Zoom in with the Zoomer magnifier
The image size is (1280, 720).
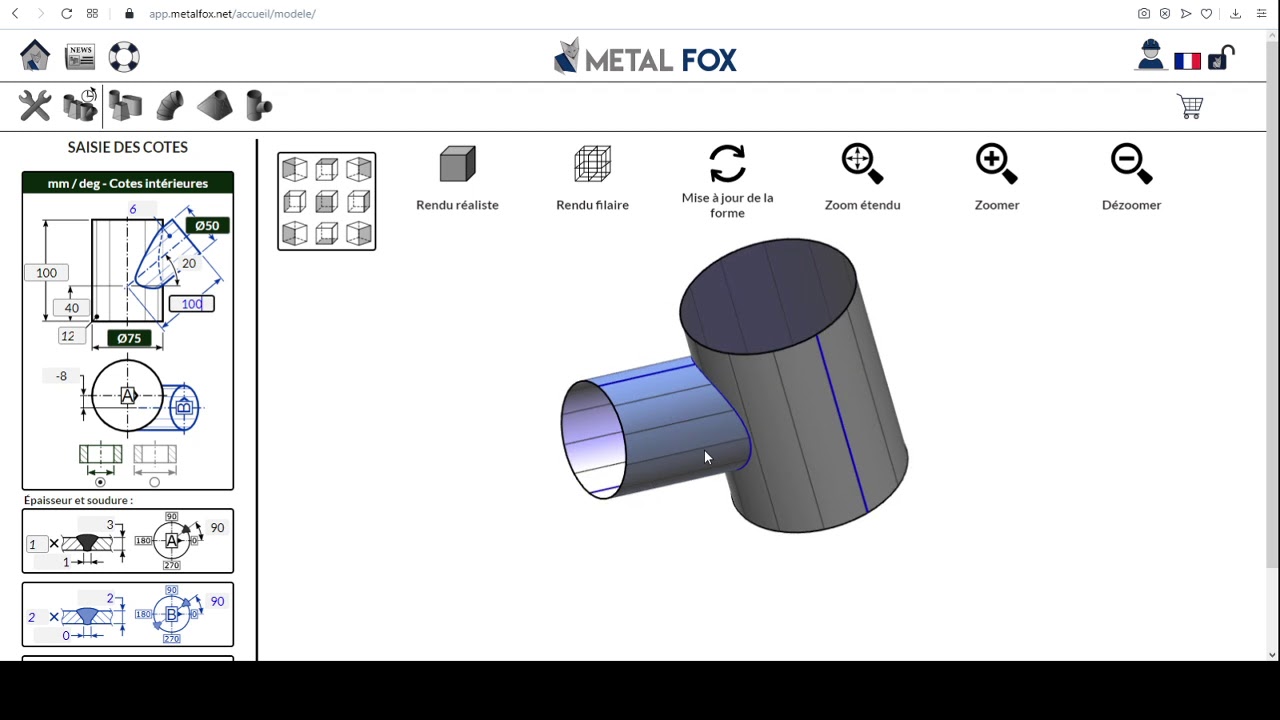[997, 178]
